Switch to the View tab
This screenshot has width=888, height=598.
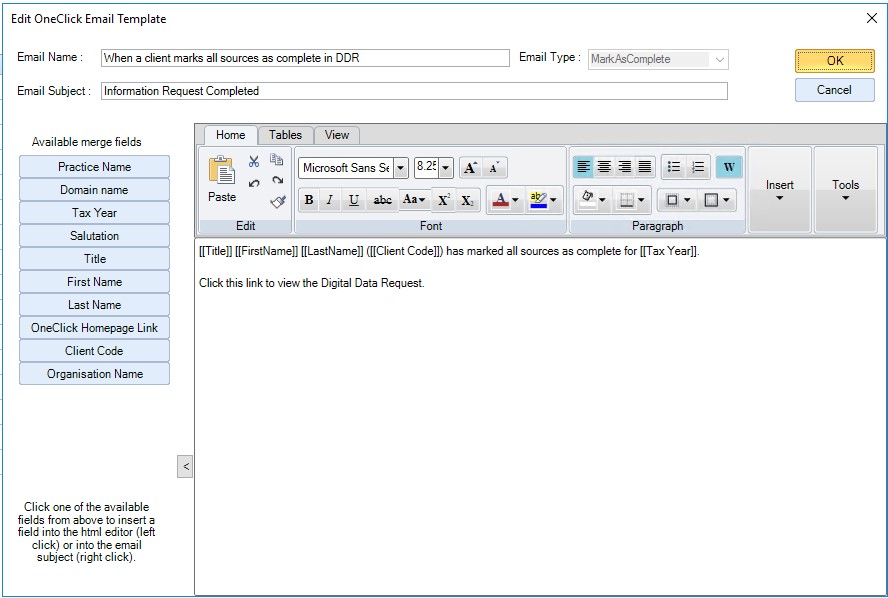336,135
